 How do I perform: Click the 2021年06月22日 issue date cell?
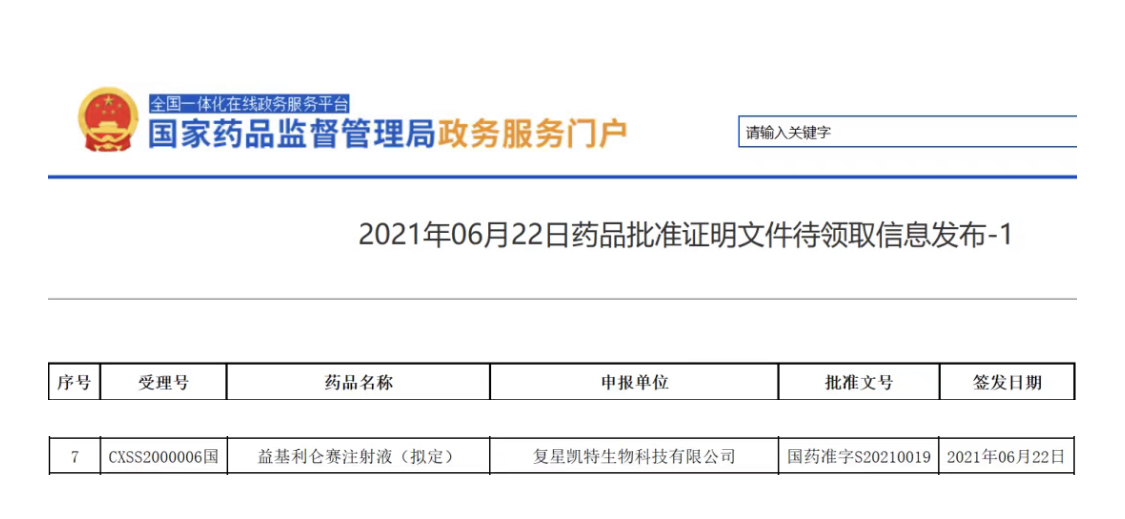point(1007,457)
